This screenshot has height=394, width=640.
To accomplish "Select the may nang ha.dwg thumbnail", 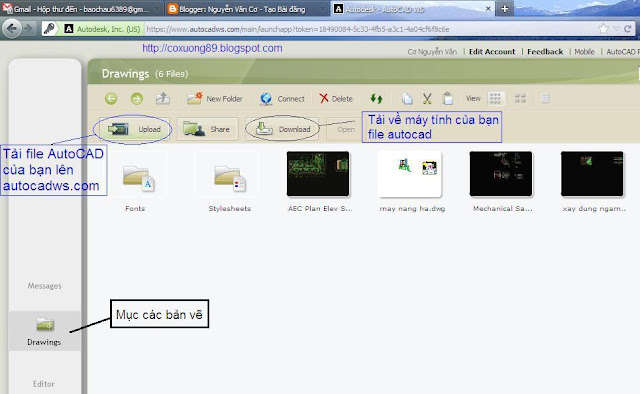I will [409, 174].
